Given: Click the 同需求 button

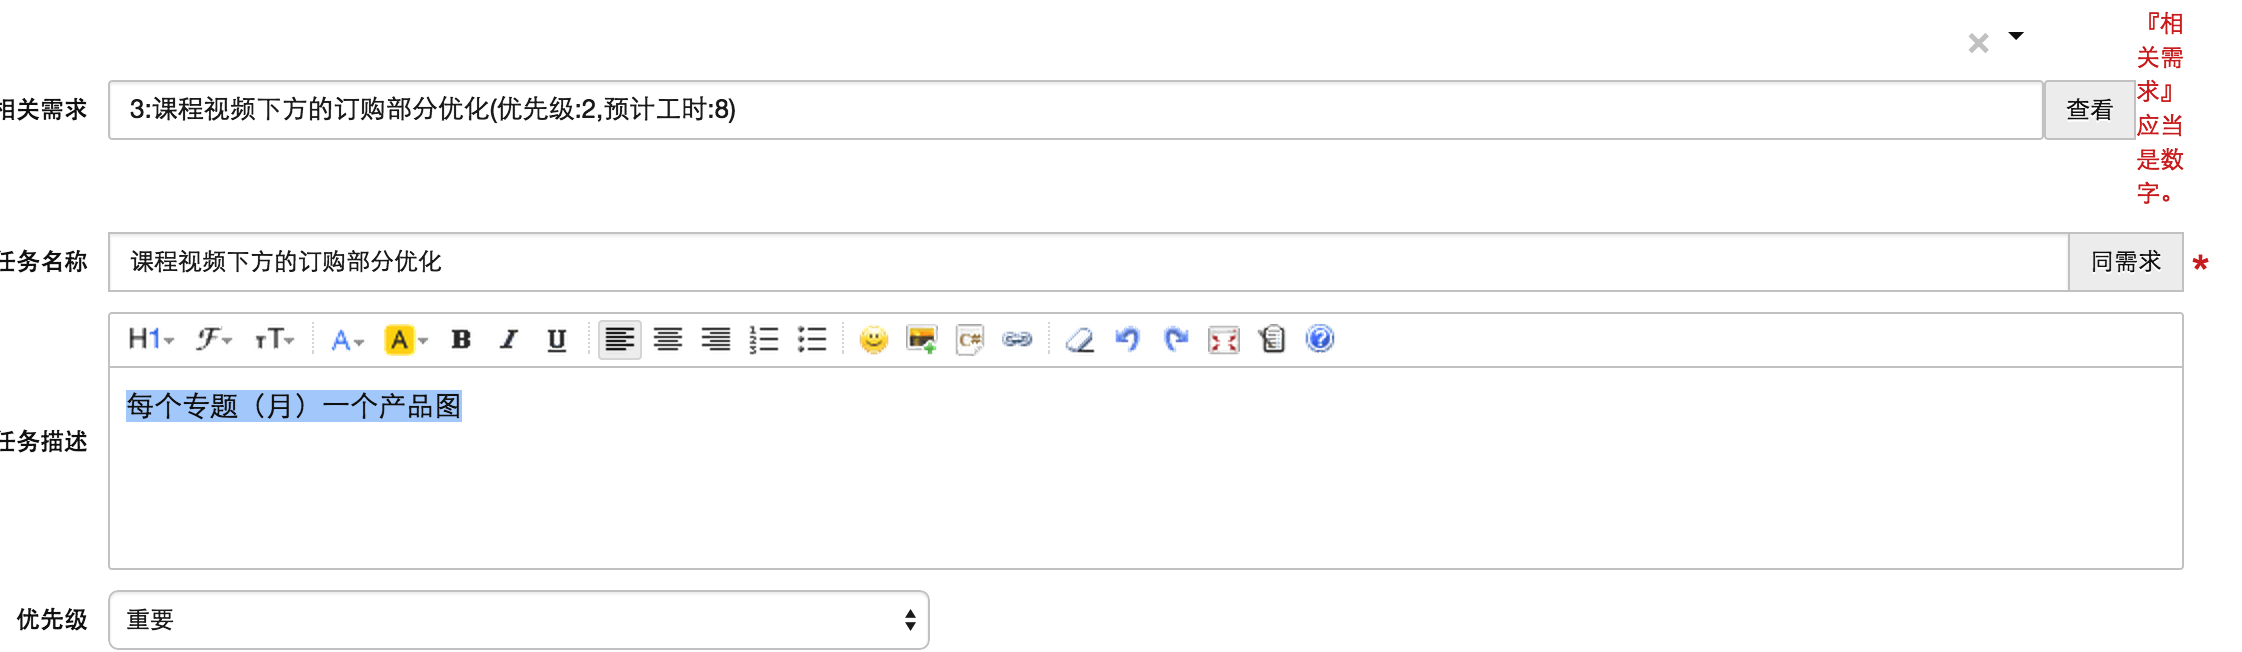Looking at the screenshot, I should coord(2126,262).
